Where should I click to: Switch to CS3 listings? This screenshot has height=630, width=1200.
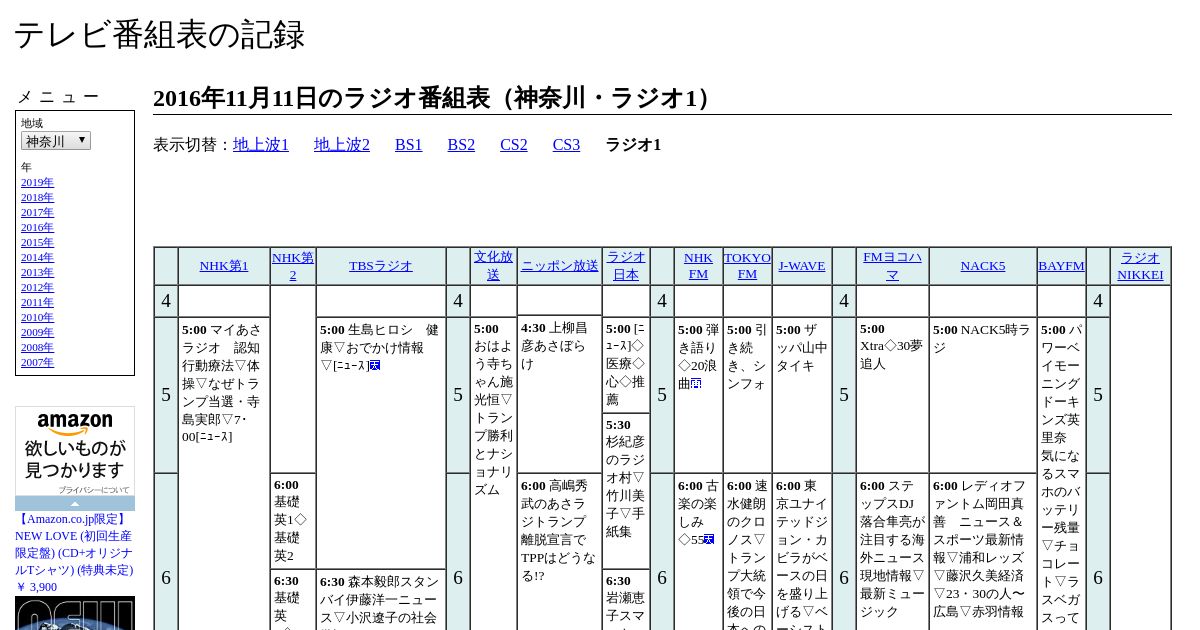(x=566, y=145)
